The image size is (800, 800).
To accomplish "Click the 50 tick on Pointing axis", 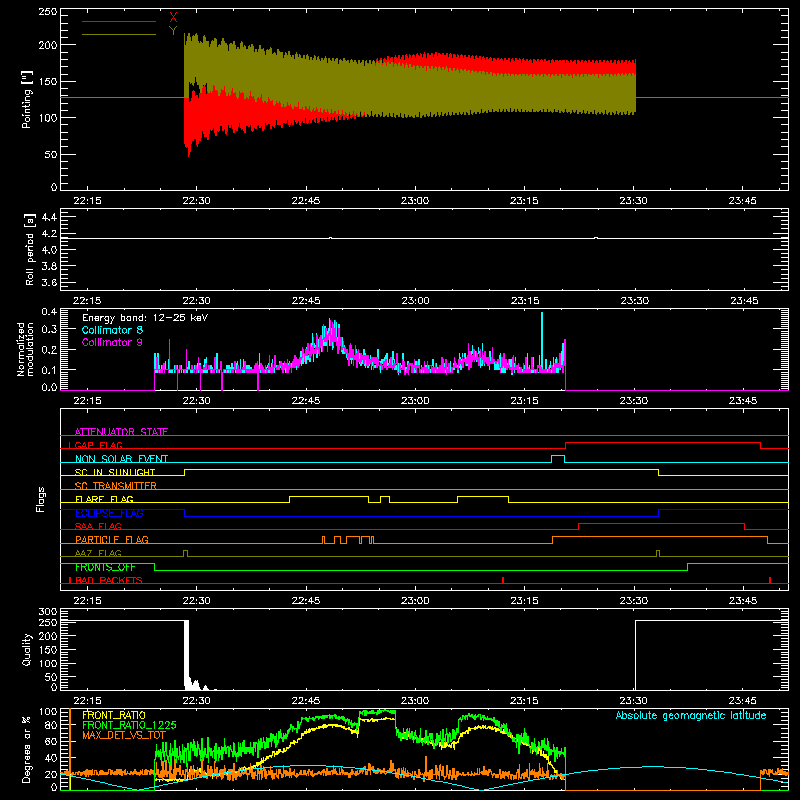I will coord(51,155).
